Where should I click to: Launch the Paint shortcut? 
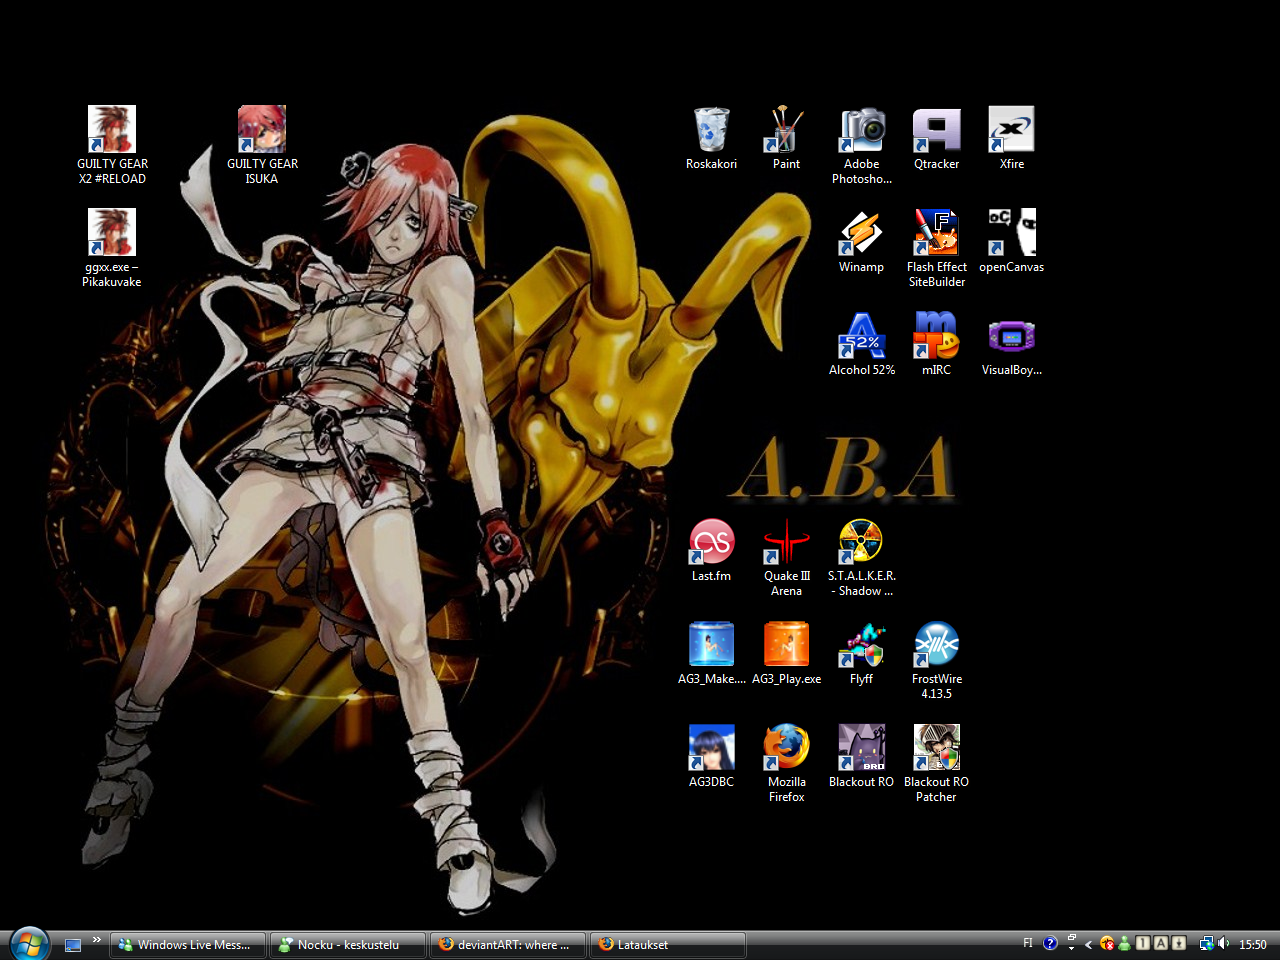pyautogui.click(x=786, y=138)
